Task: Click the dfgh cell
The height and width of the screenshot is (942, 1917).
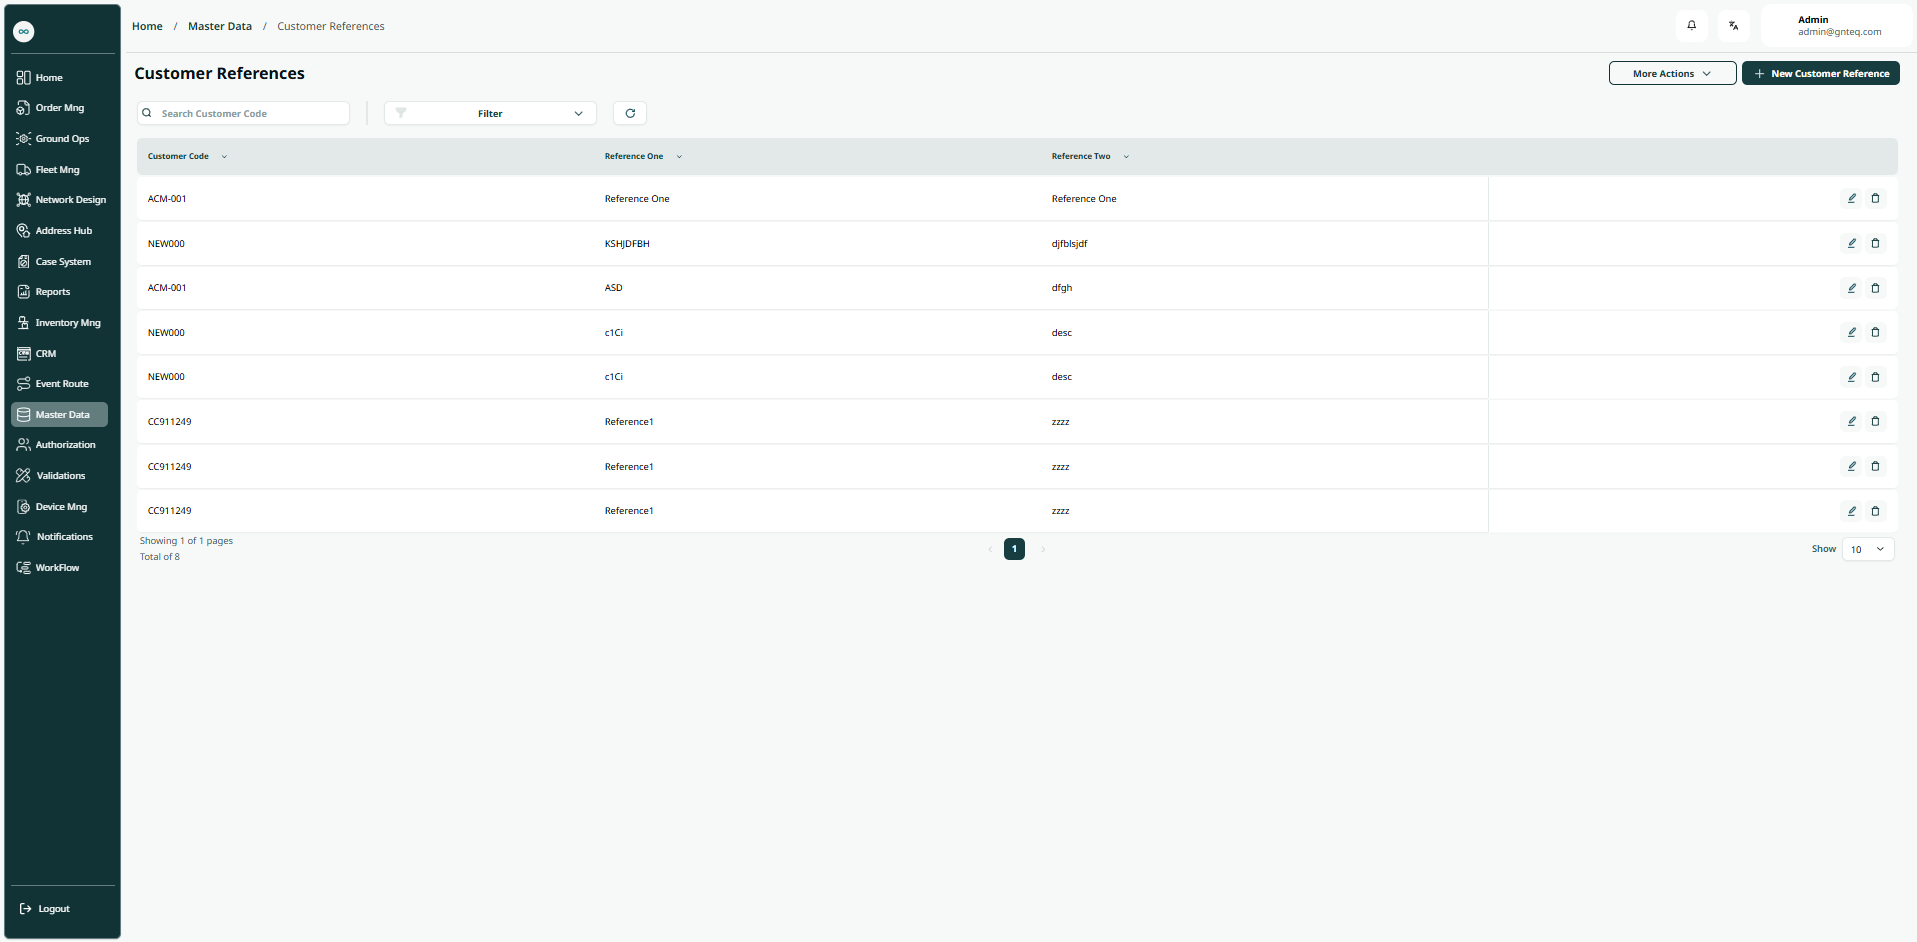Action: 1062,288
